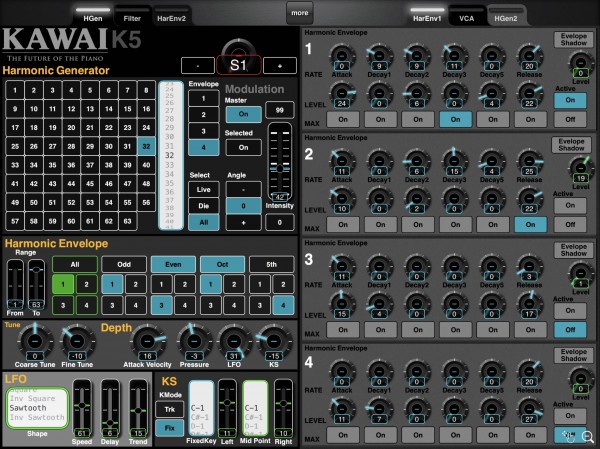Select Envelope 1 Attack level knob showing 24
The width and height of the screenshot is (600, 449).
(342, 93)
